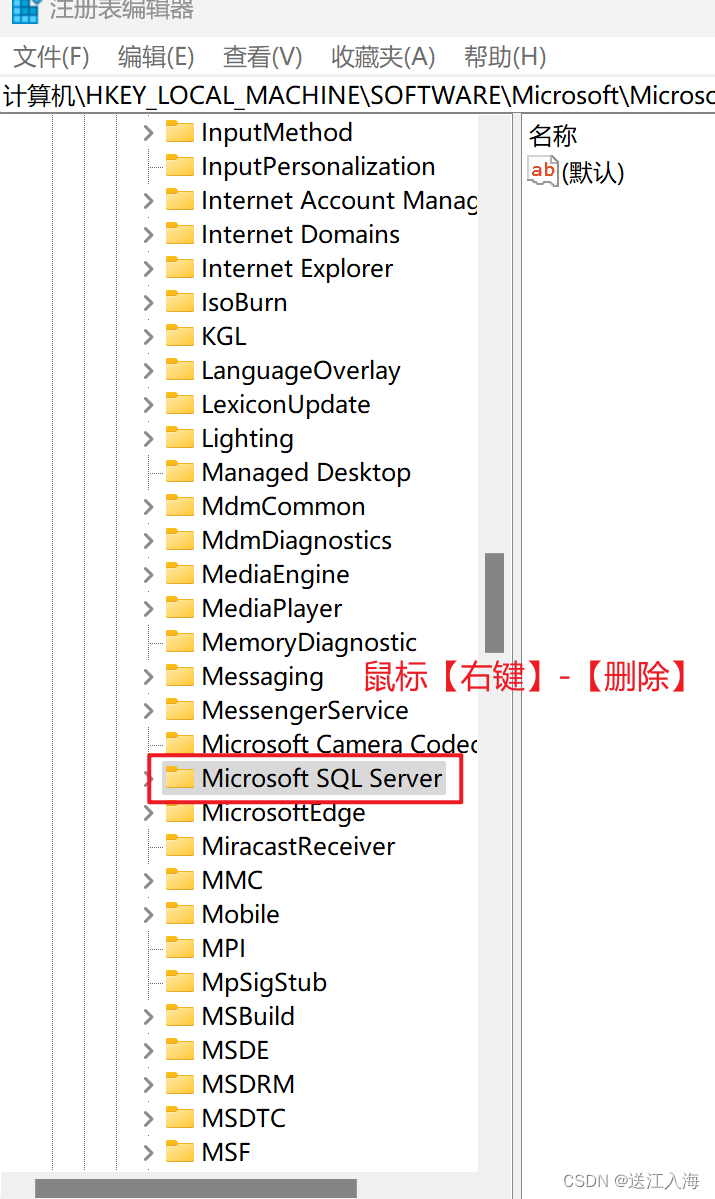Click the (默认) string value icon
The width and height of the screenshot is (715, 1199).
click(543, 171)
